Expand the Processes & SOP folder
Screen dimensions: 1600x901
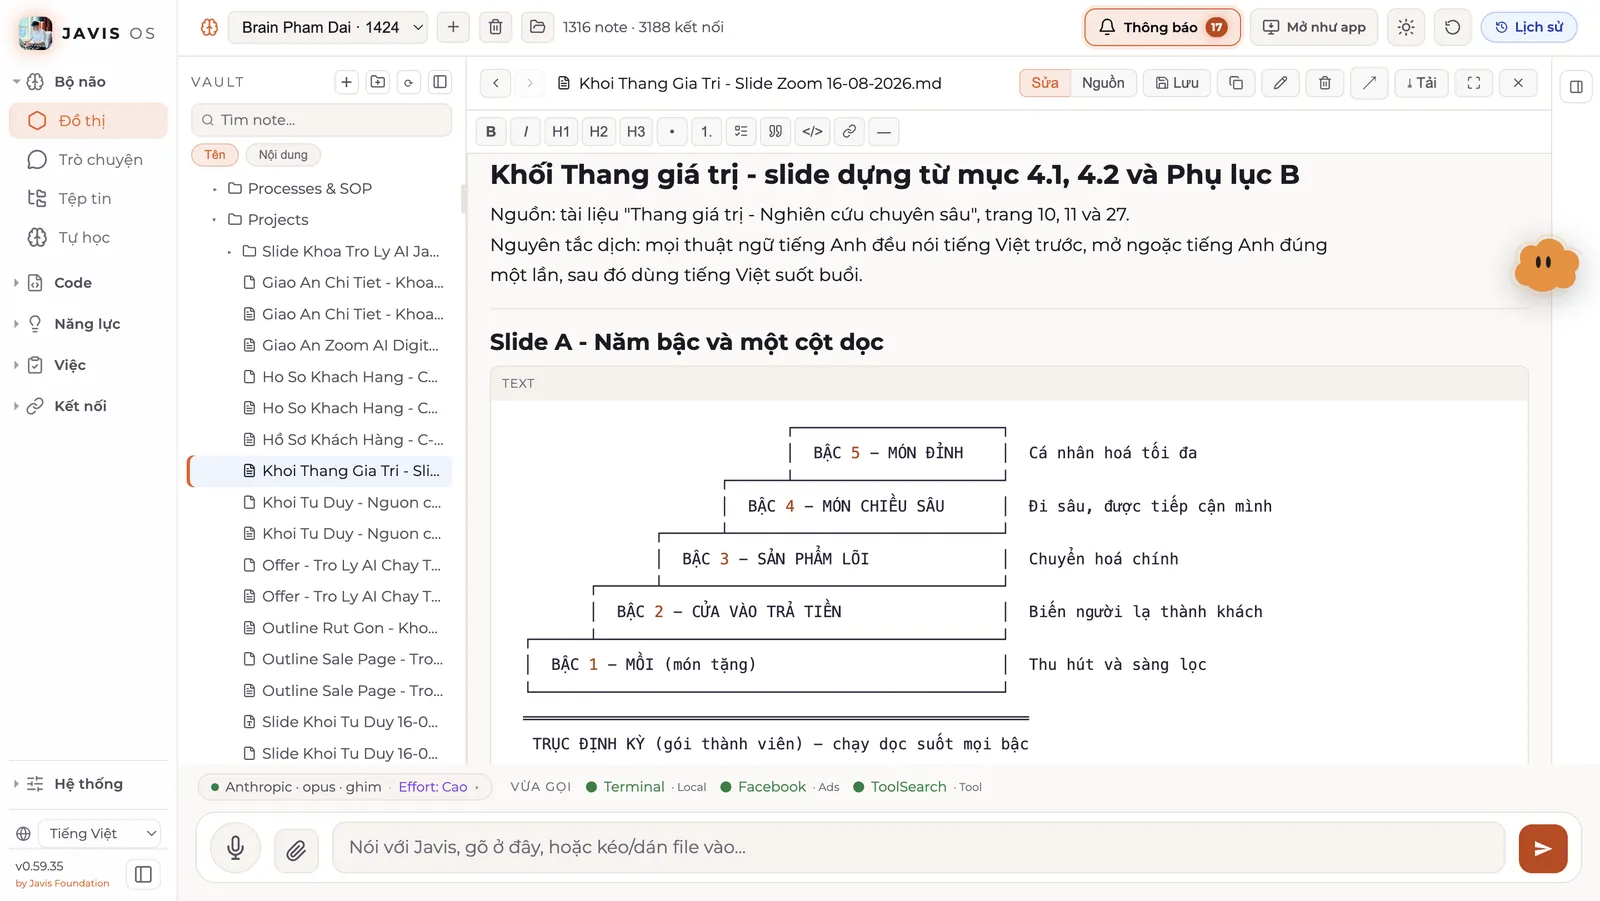click(x=309, y=188)
